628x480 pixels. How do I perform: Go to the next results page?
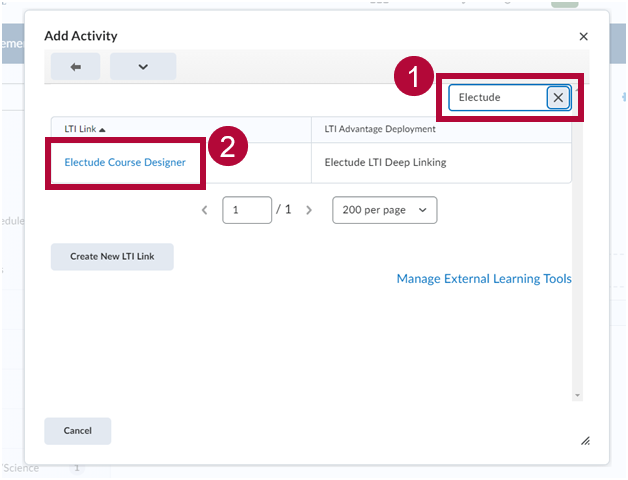(309, 211)
